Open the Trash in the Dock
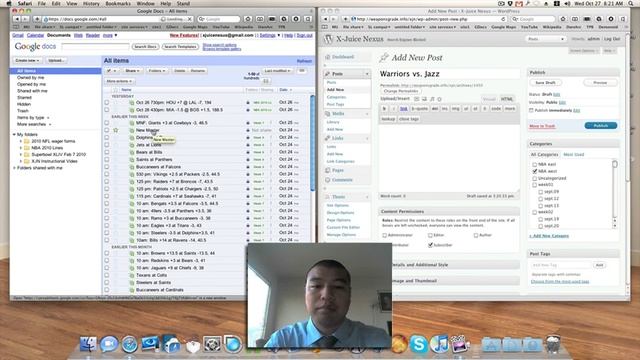Image resolution: width=640 pixels, height=360 pixels. [553, 344]
